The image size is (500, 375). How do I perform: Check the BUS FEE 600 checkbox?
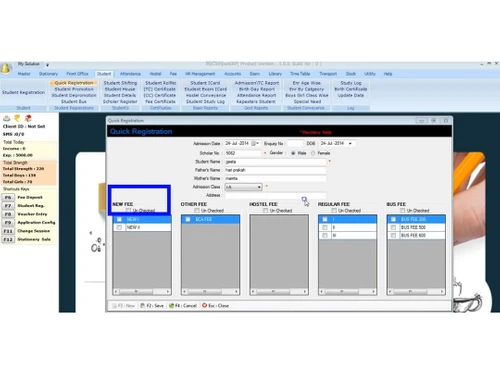coord(393,235)
